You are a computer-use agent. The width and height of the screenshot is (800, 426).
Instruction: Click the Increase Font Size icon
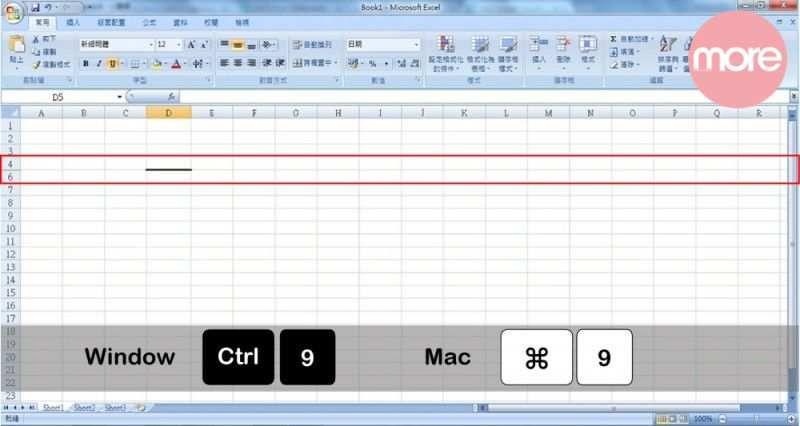[x=191, y=44]
